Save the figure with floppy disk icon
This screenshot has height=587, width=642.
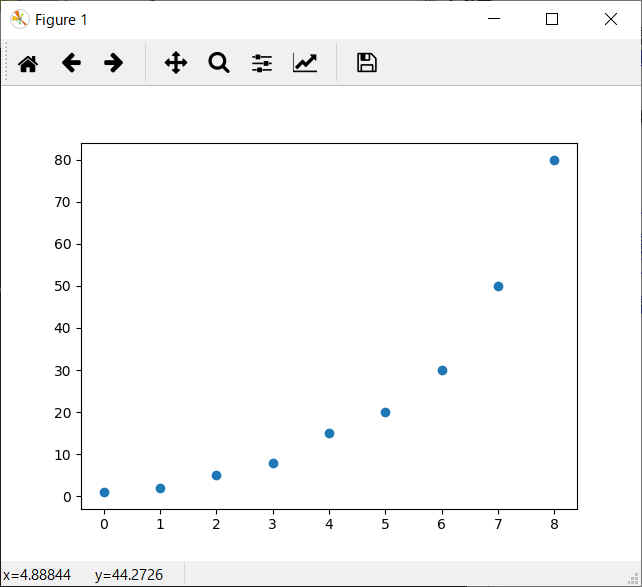tap(367, 63)
